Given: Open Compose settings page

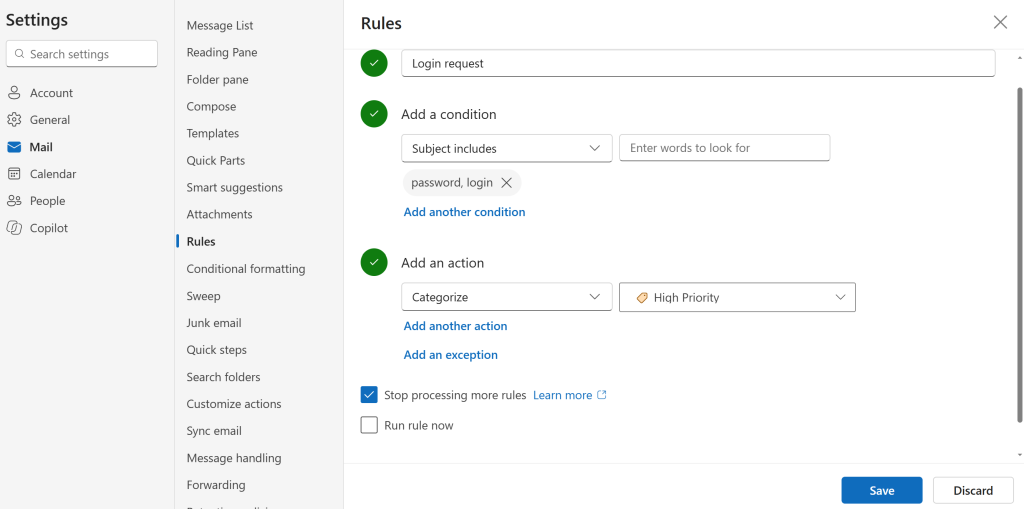Looking at the screenshot, I should tap(212, 107).
